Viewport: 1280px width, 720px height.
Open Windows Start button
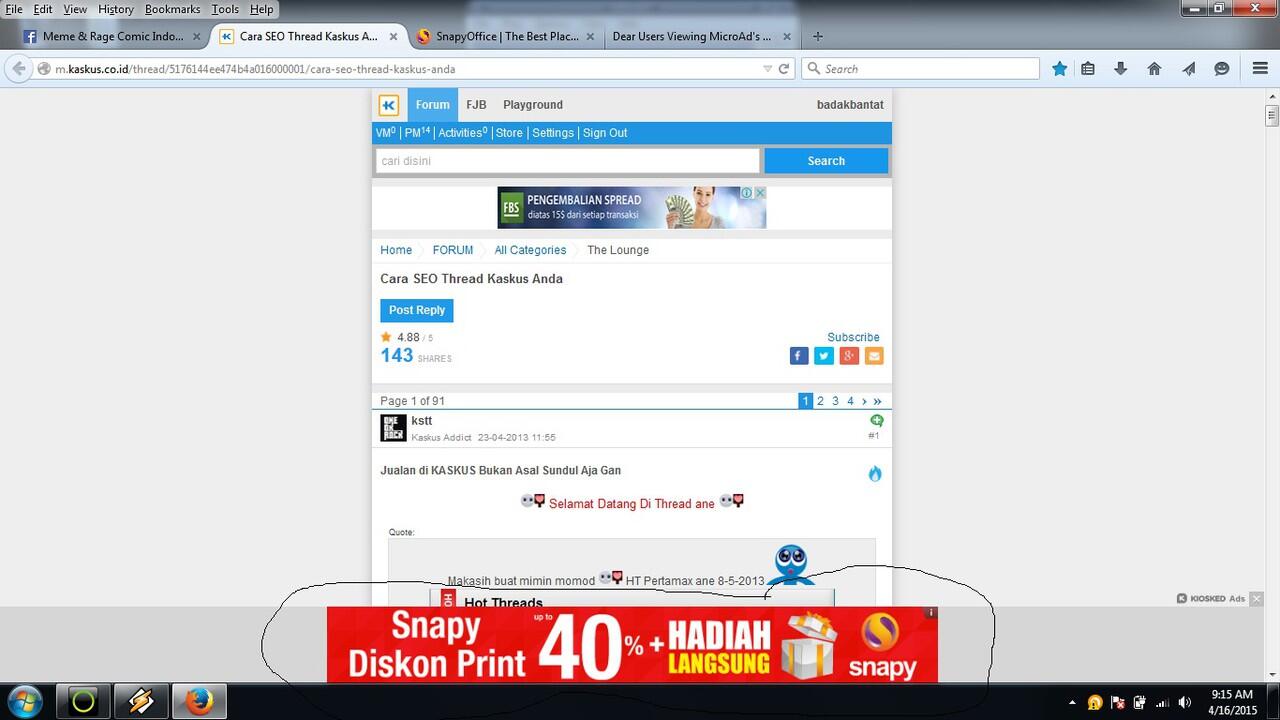pyautogui.click(x=23, y=702)
